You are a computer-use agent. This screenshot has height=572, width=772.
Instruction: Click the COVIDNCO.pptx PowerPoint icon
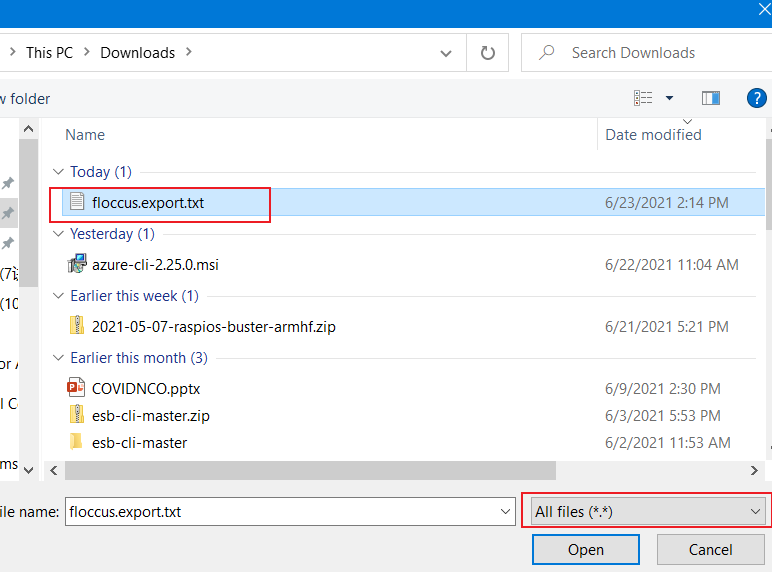(x=76, y=387)
